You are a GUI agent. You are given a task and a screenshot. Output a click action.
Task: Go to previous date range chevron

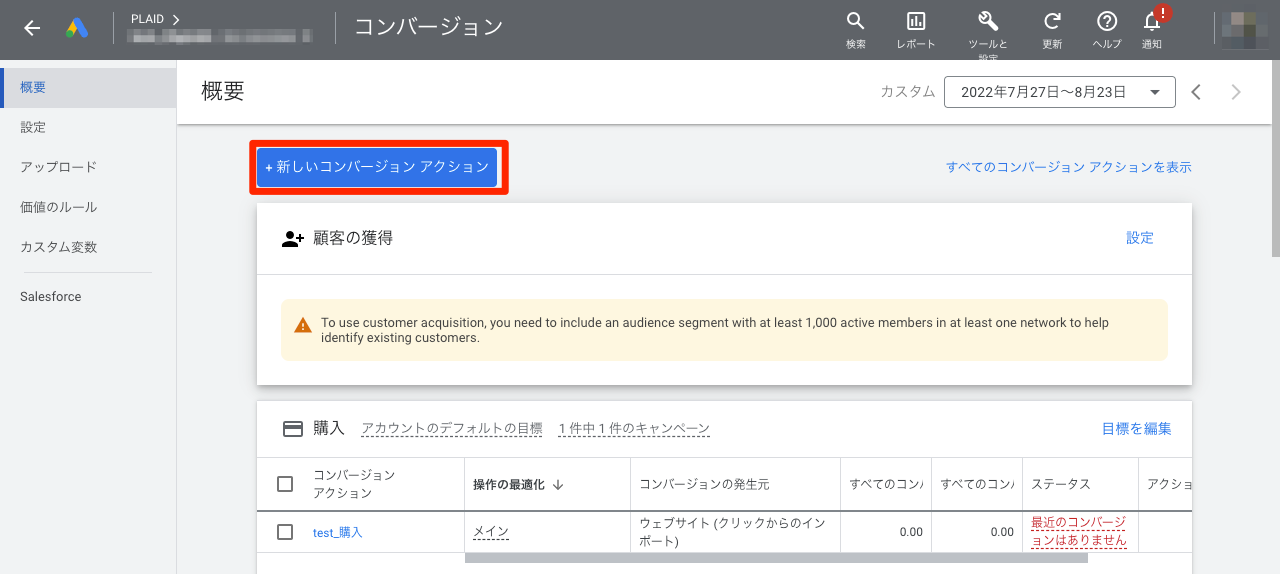(1196, 92)
